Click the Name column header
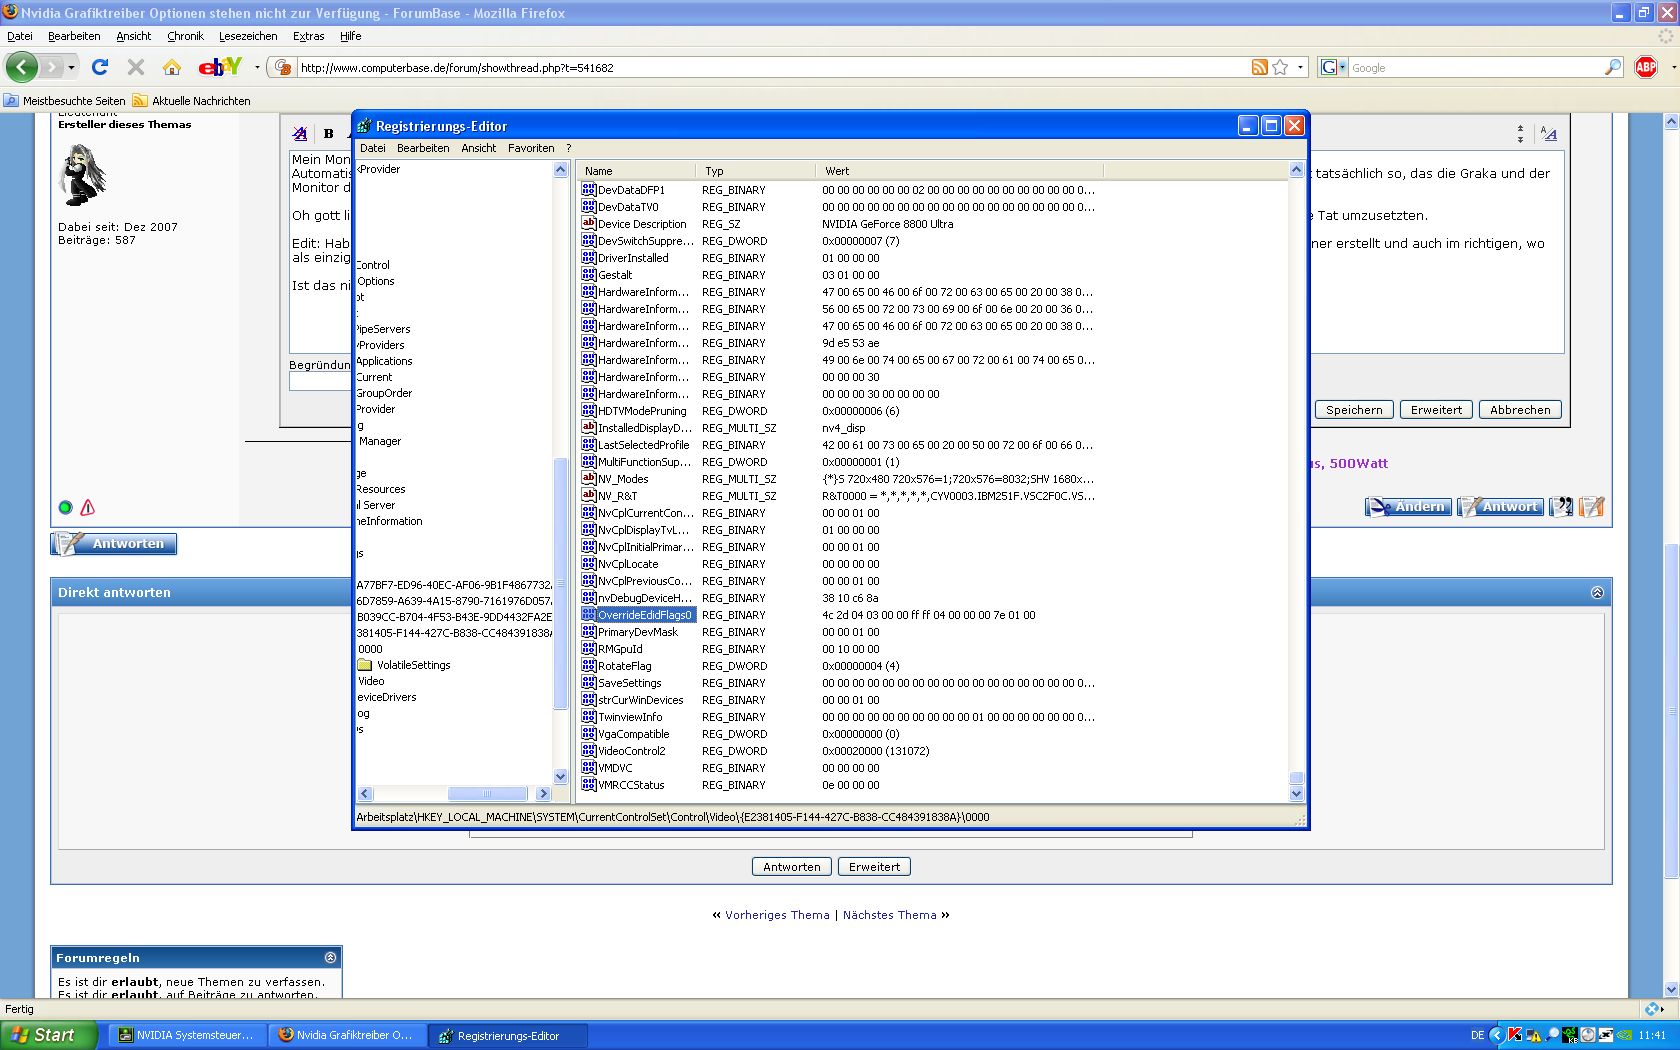 [637, 171]
